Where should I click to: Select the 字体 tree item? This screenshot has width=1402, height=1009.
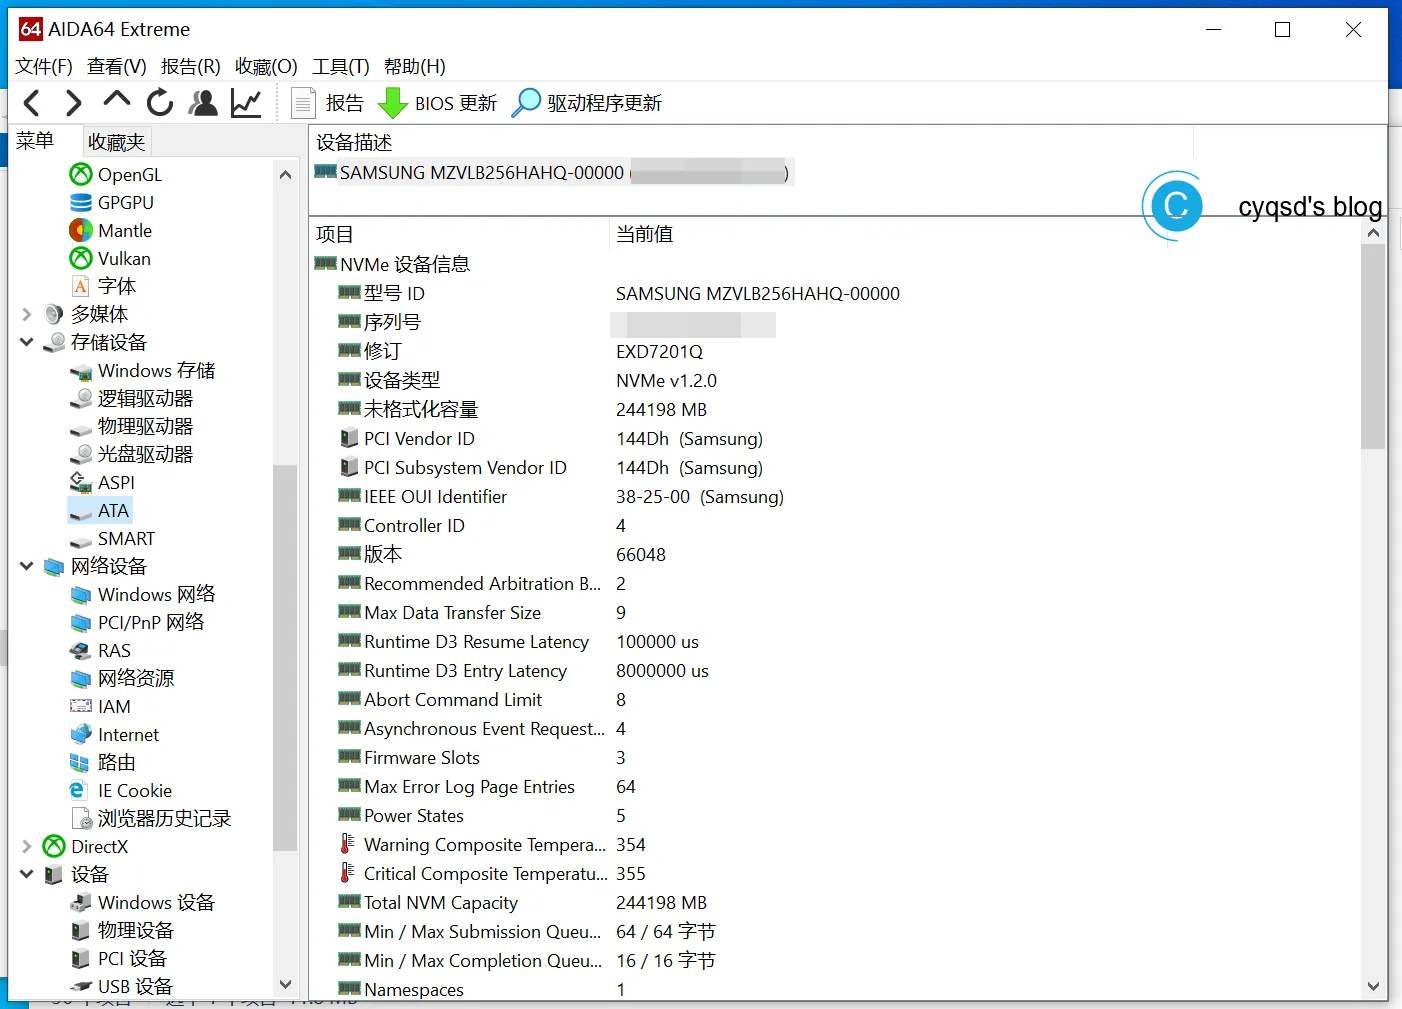[103, 286]
